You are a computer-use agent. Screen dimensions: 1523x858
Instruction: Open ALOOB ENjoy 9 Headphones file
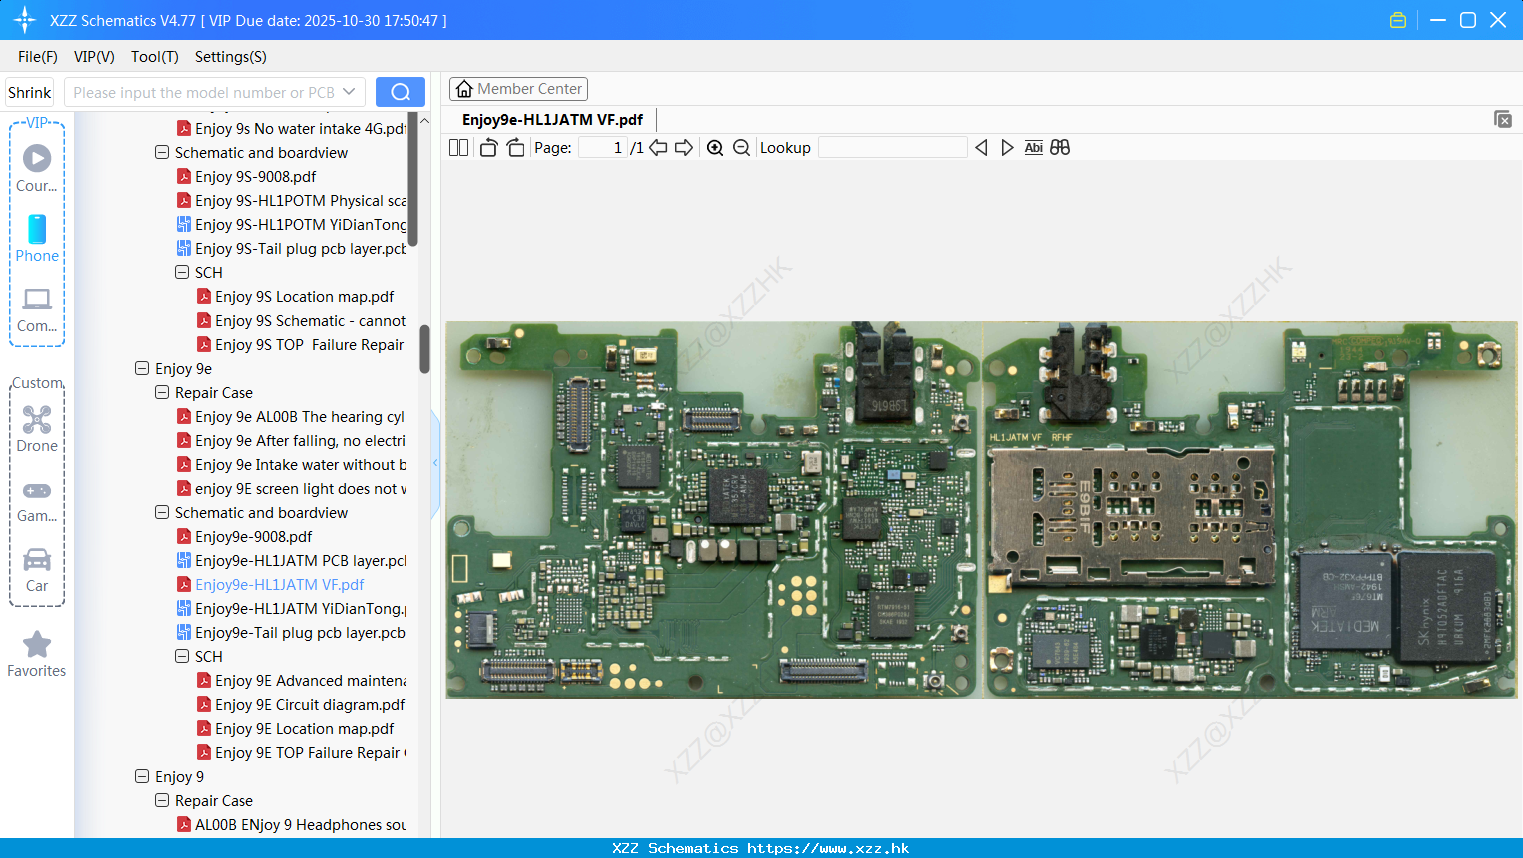[x=301, y=824]
